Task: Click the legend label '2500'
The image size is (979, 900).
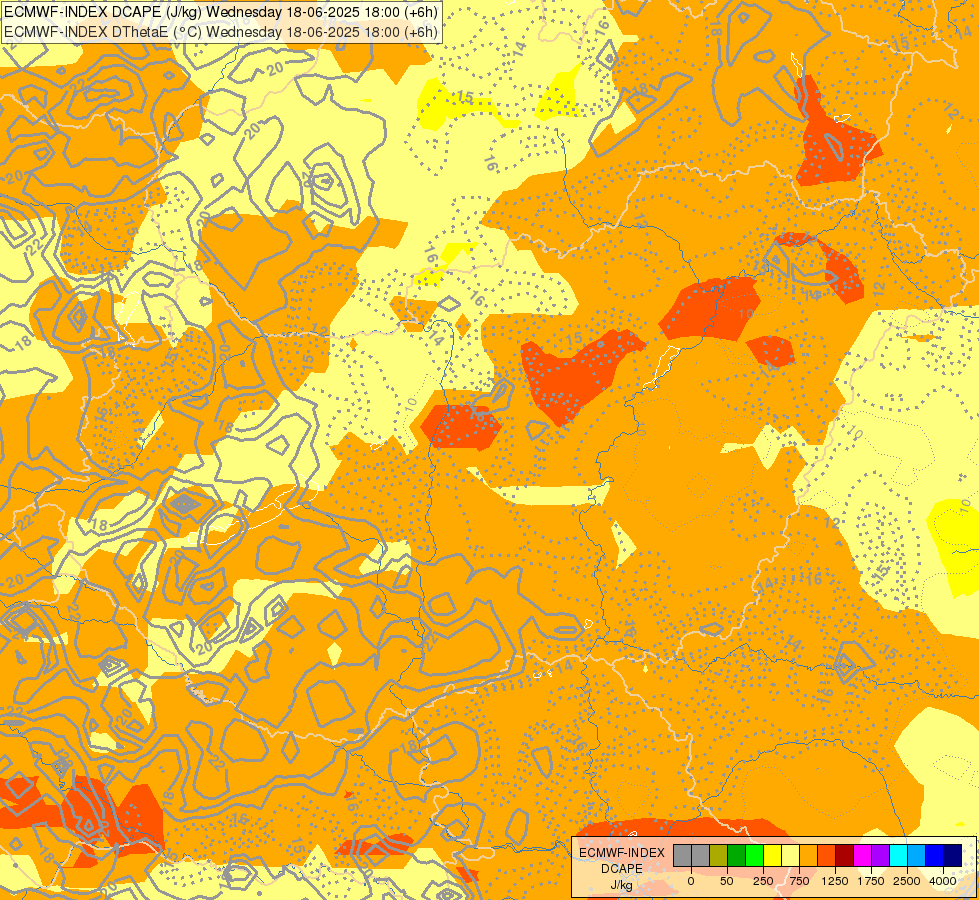Action: (907, 881)
